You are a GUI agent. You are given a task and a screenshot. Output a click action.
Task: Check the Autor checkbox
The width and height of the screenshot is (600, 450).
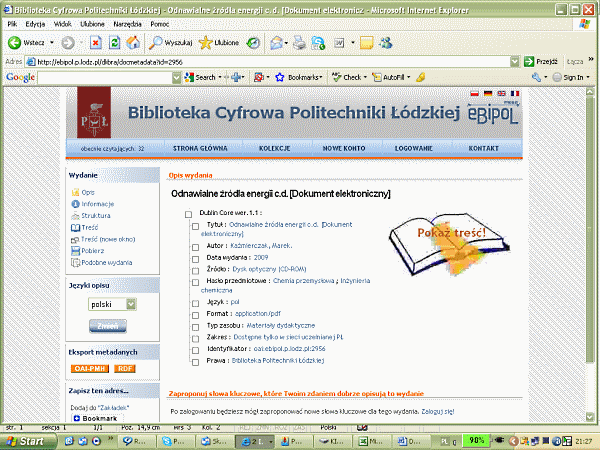click(x=196, y=247)
